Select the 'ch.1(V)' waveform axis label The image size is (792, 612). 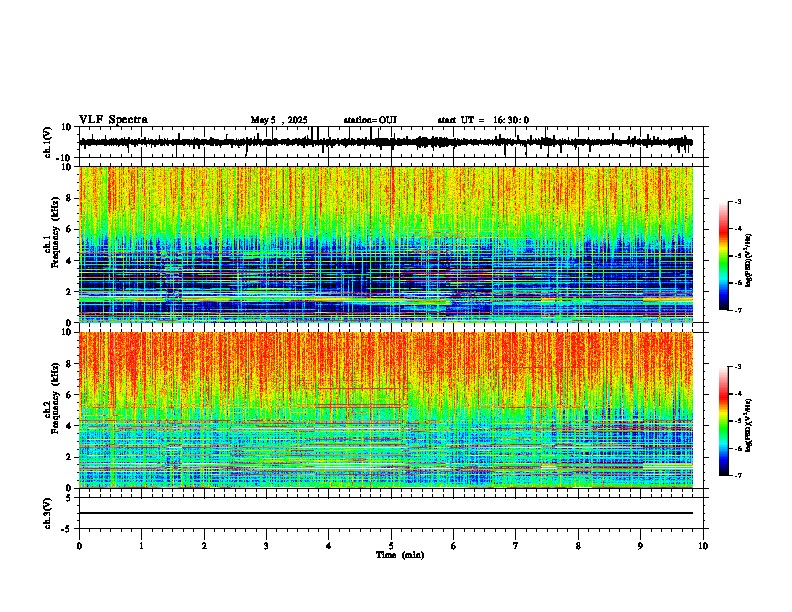pyautogui.click(x=48, y=142)
